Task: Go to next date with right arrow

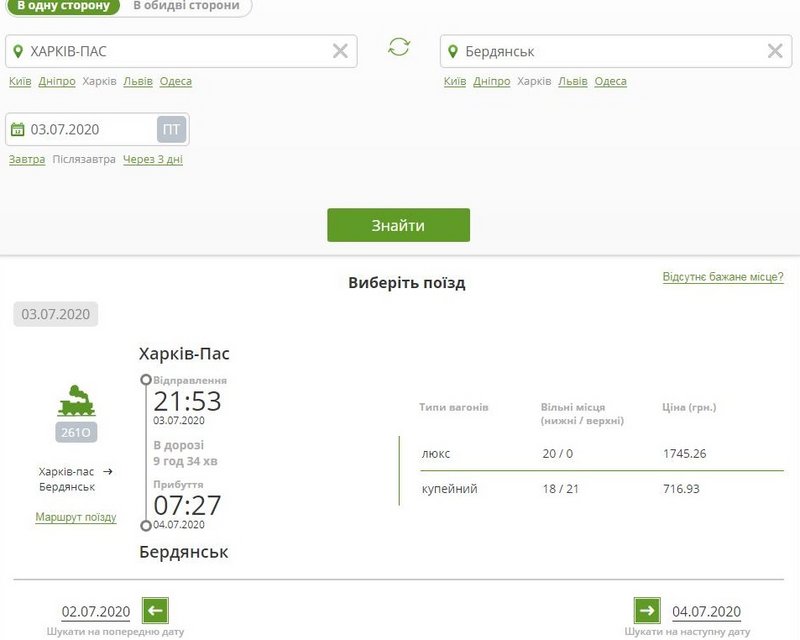Action: point(647,611)
